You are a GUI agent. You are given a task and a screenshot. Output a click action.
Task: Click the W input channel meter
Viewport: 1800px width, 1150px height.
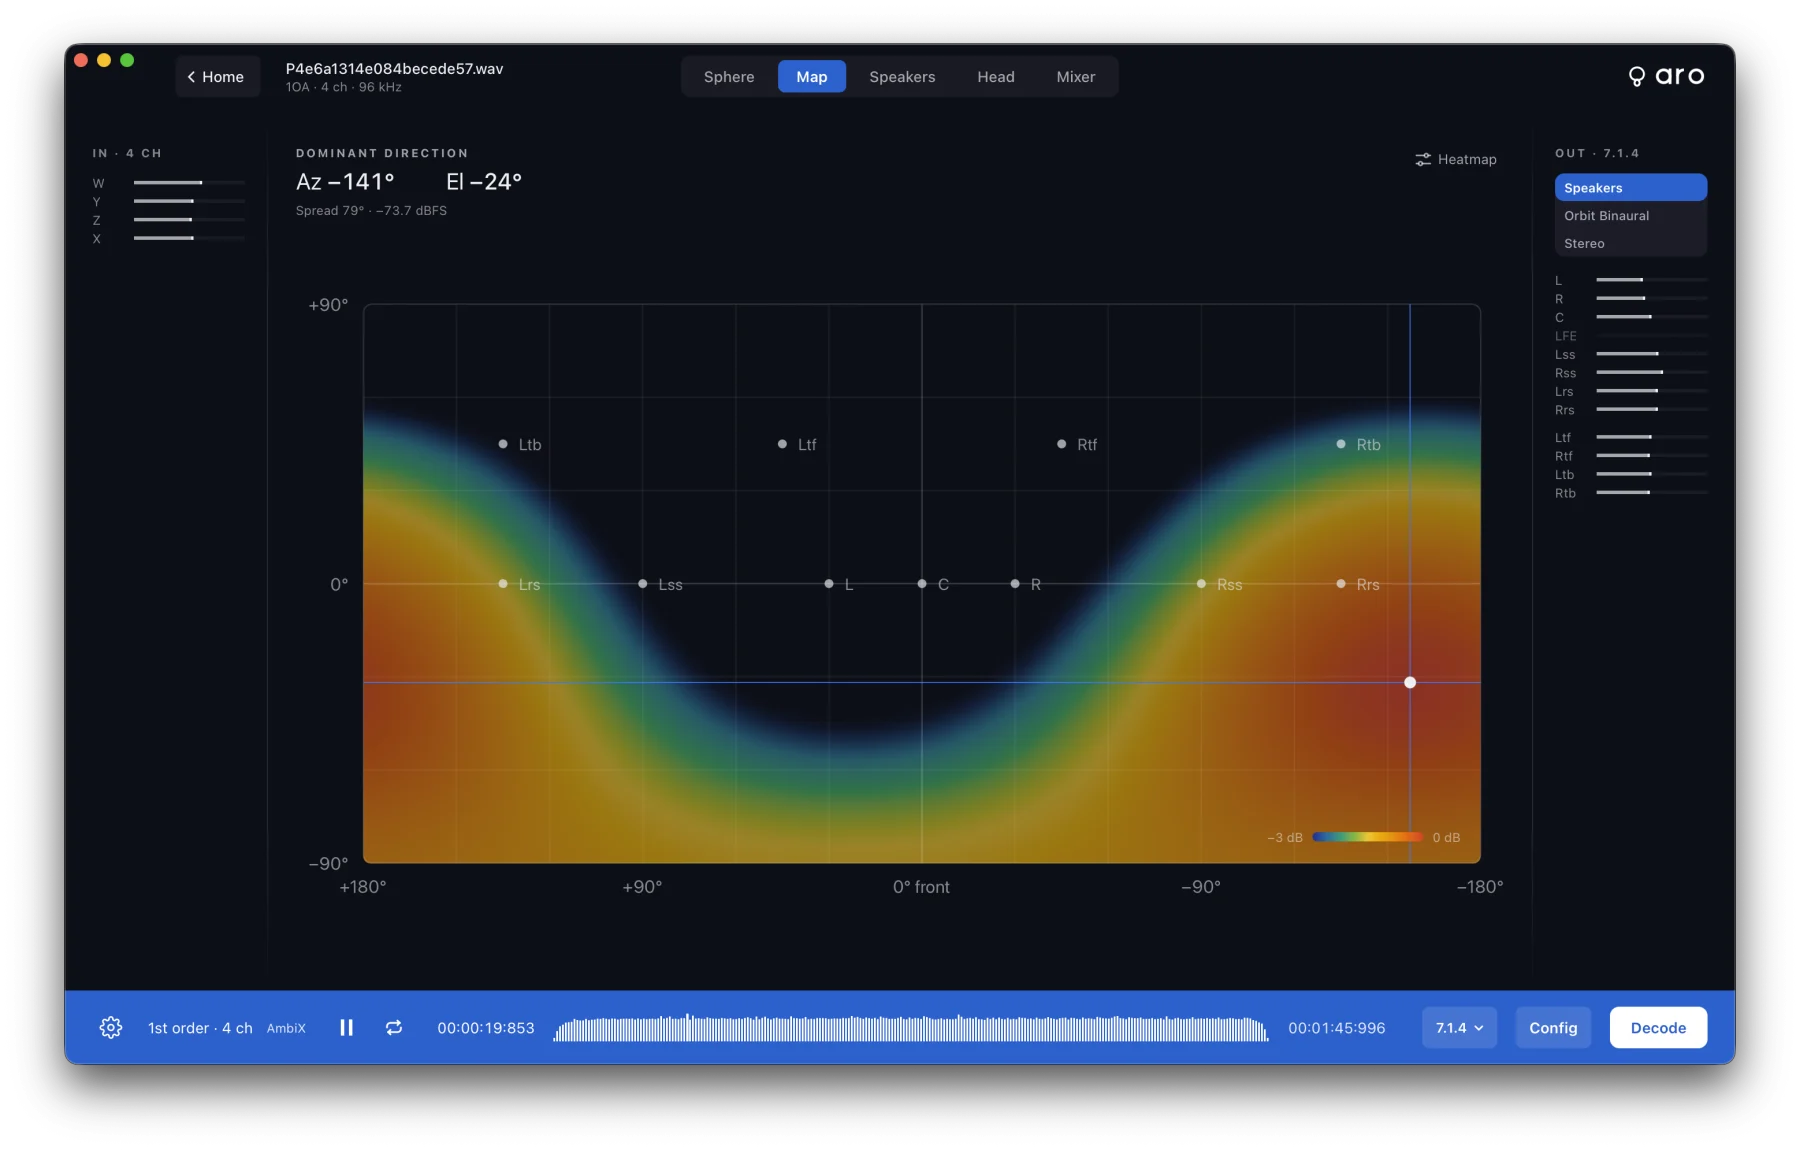[189, 183]
